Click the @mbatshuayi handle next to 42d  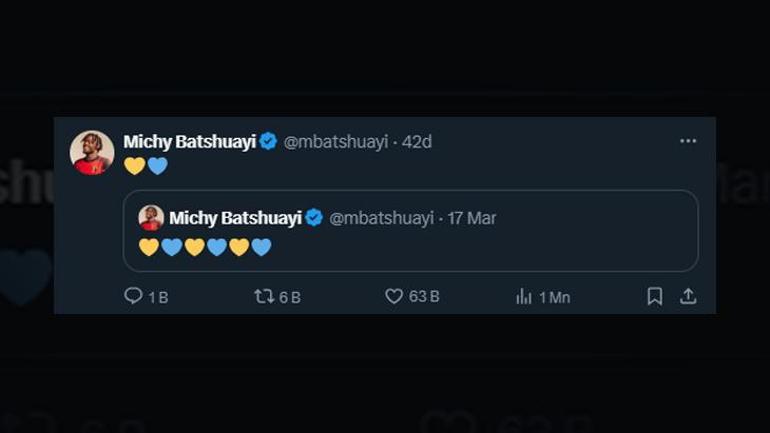pyautogui.click(x=336, y=142)
